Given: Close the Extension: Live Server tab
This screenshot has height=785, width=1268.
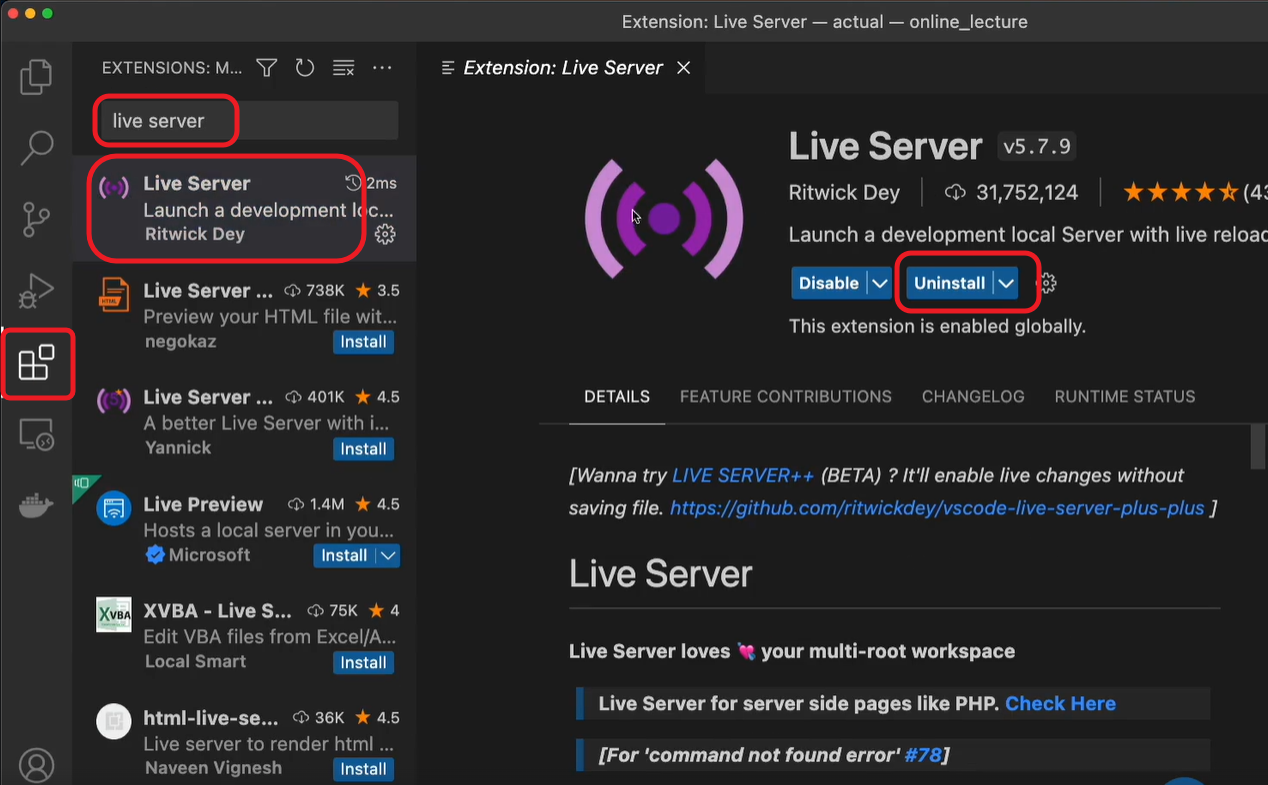Looking at the screenshot, I should pyautogui.click(x=683, y=68).
